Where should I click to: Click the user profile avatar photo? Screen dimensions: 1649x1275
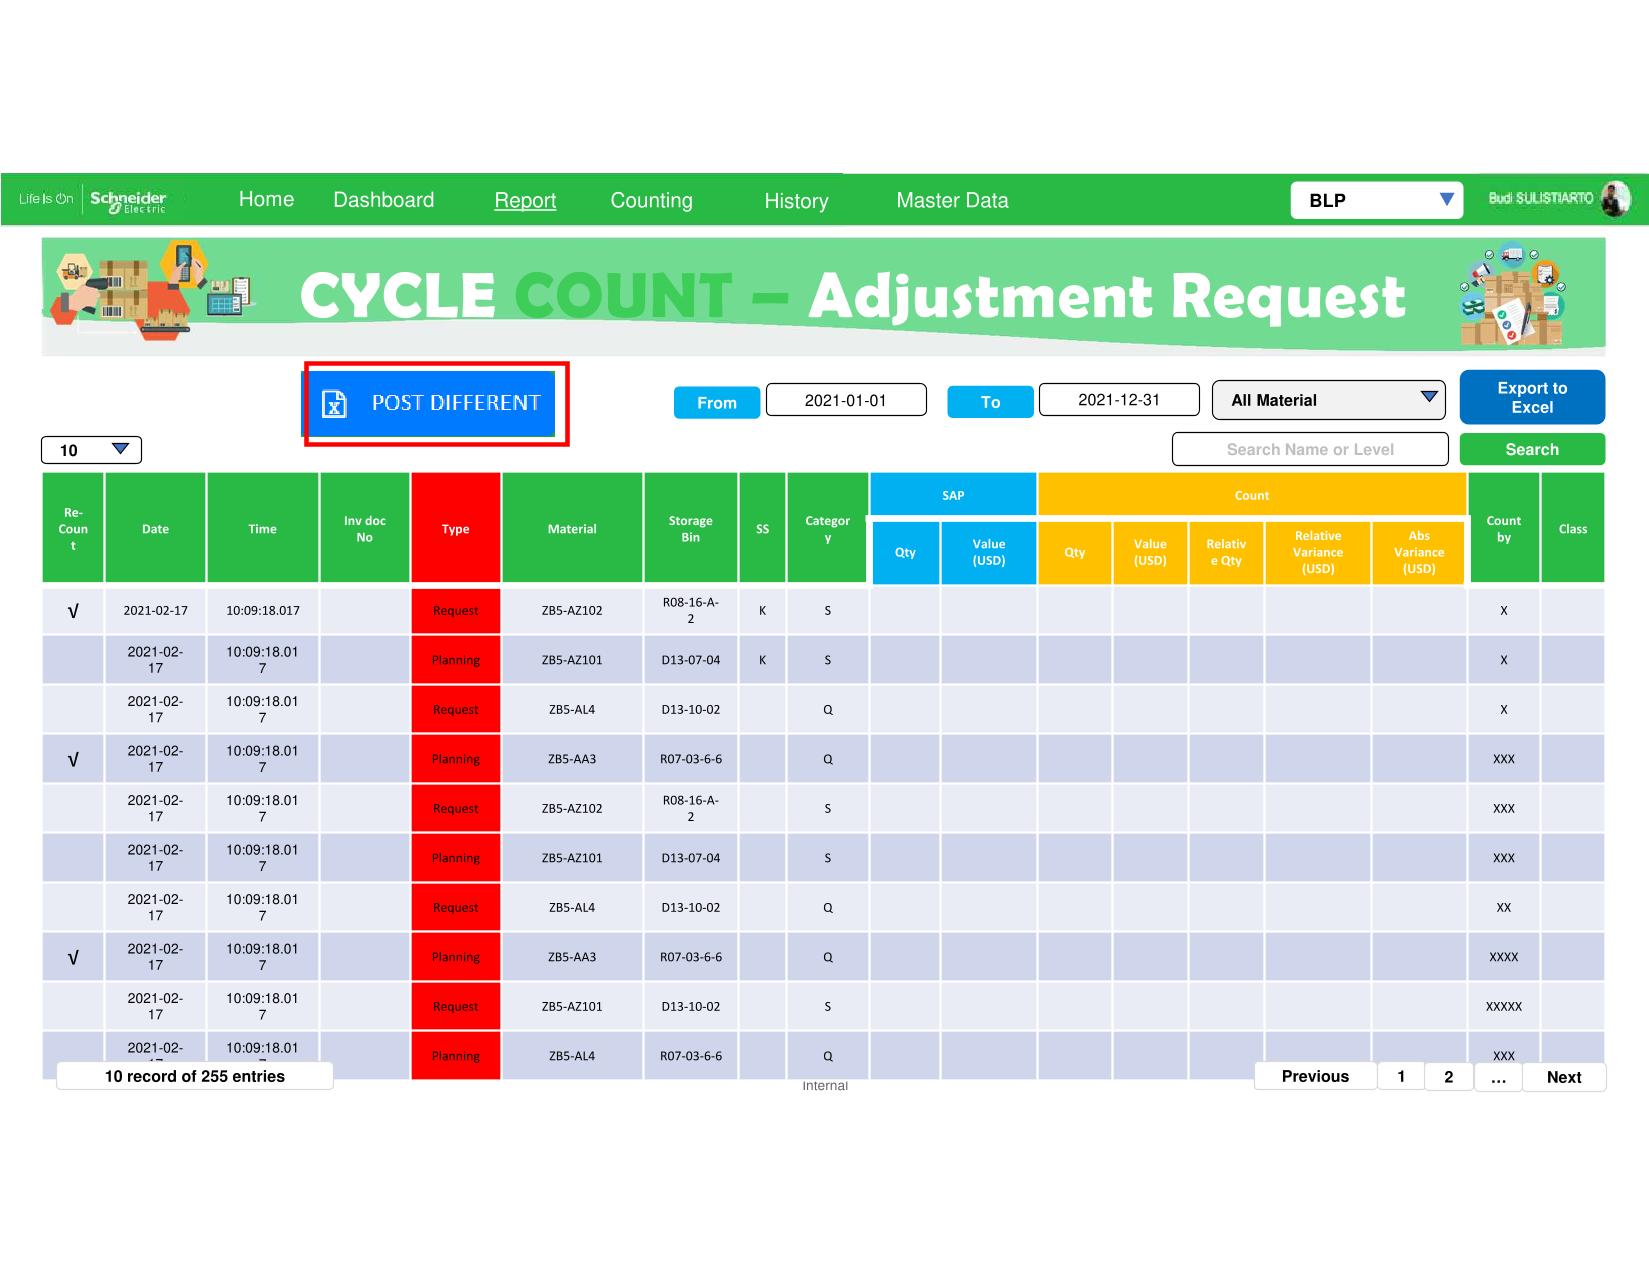1615,199
